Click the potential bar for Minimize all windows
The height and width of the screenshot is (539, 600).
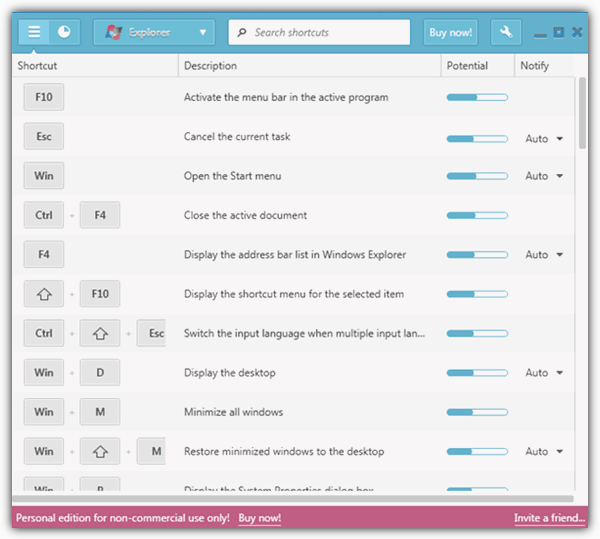[x=477, y=412]
